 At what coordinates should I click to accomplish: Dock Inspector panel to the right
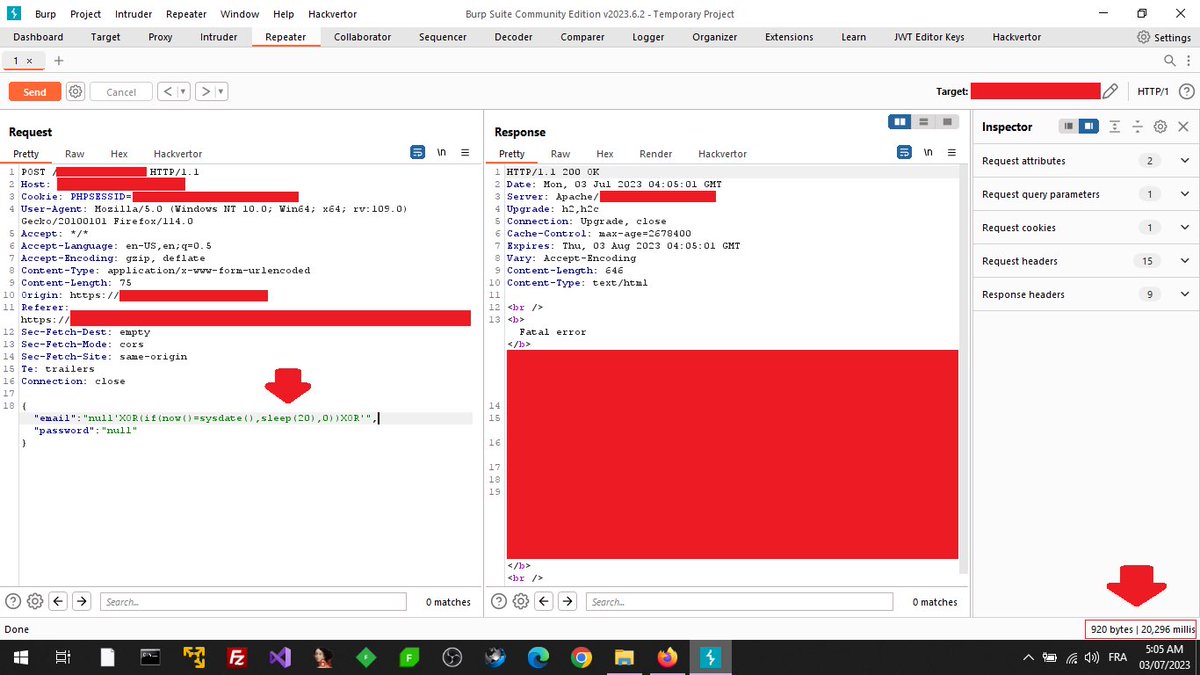coord(1088,127)
